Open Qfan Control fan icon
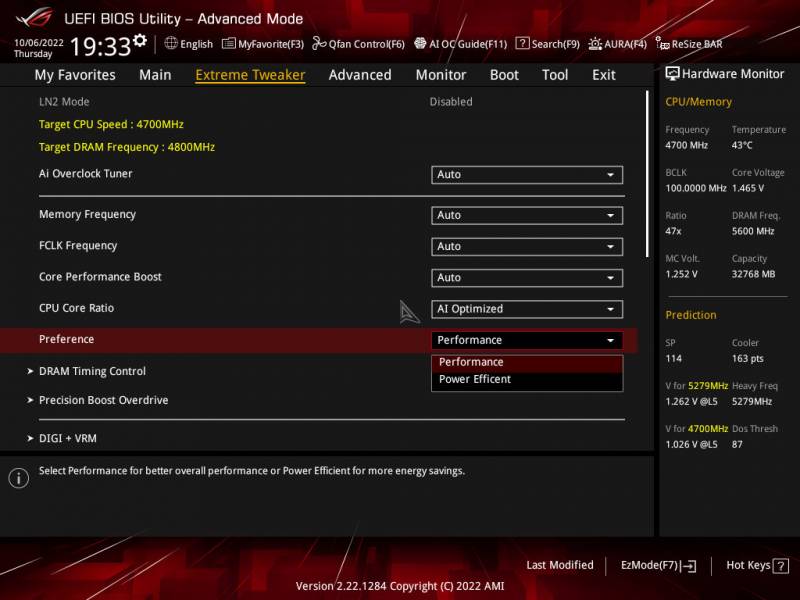 click(x=319, y=43)
